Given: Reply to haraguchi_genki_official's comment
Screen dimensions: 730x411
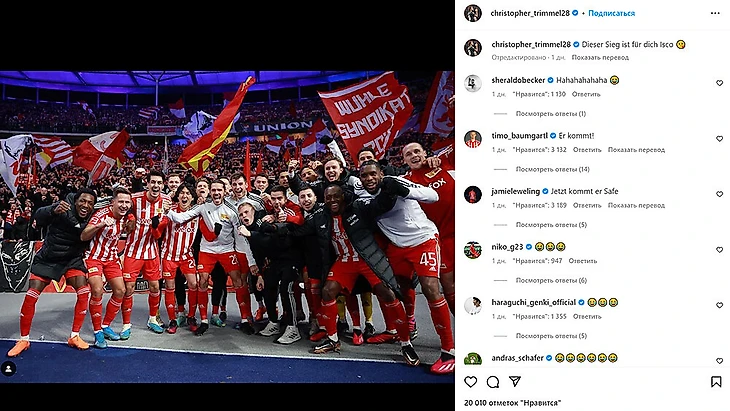Looking at the screenshot, I should point(587,317).
